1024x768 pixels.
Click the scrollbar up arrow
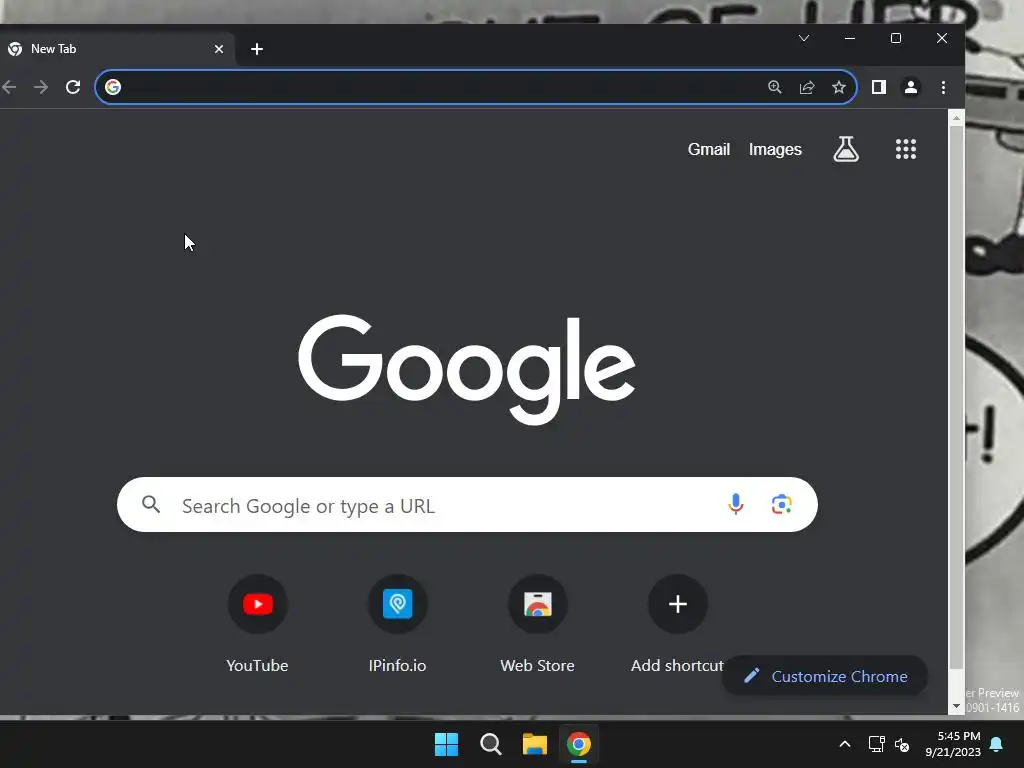point(956,118)
